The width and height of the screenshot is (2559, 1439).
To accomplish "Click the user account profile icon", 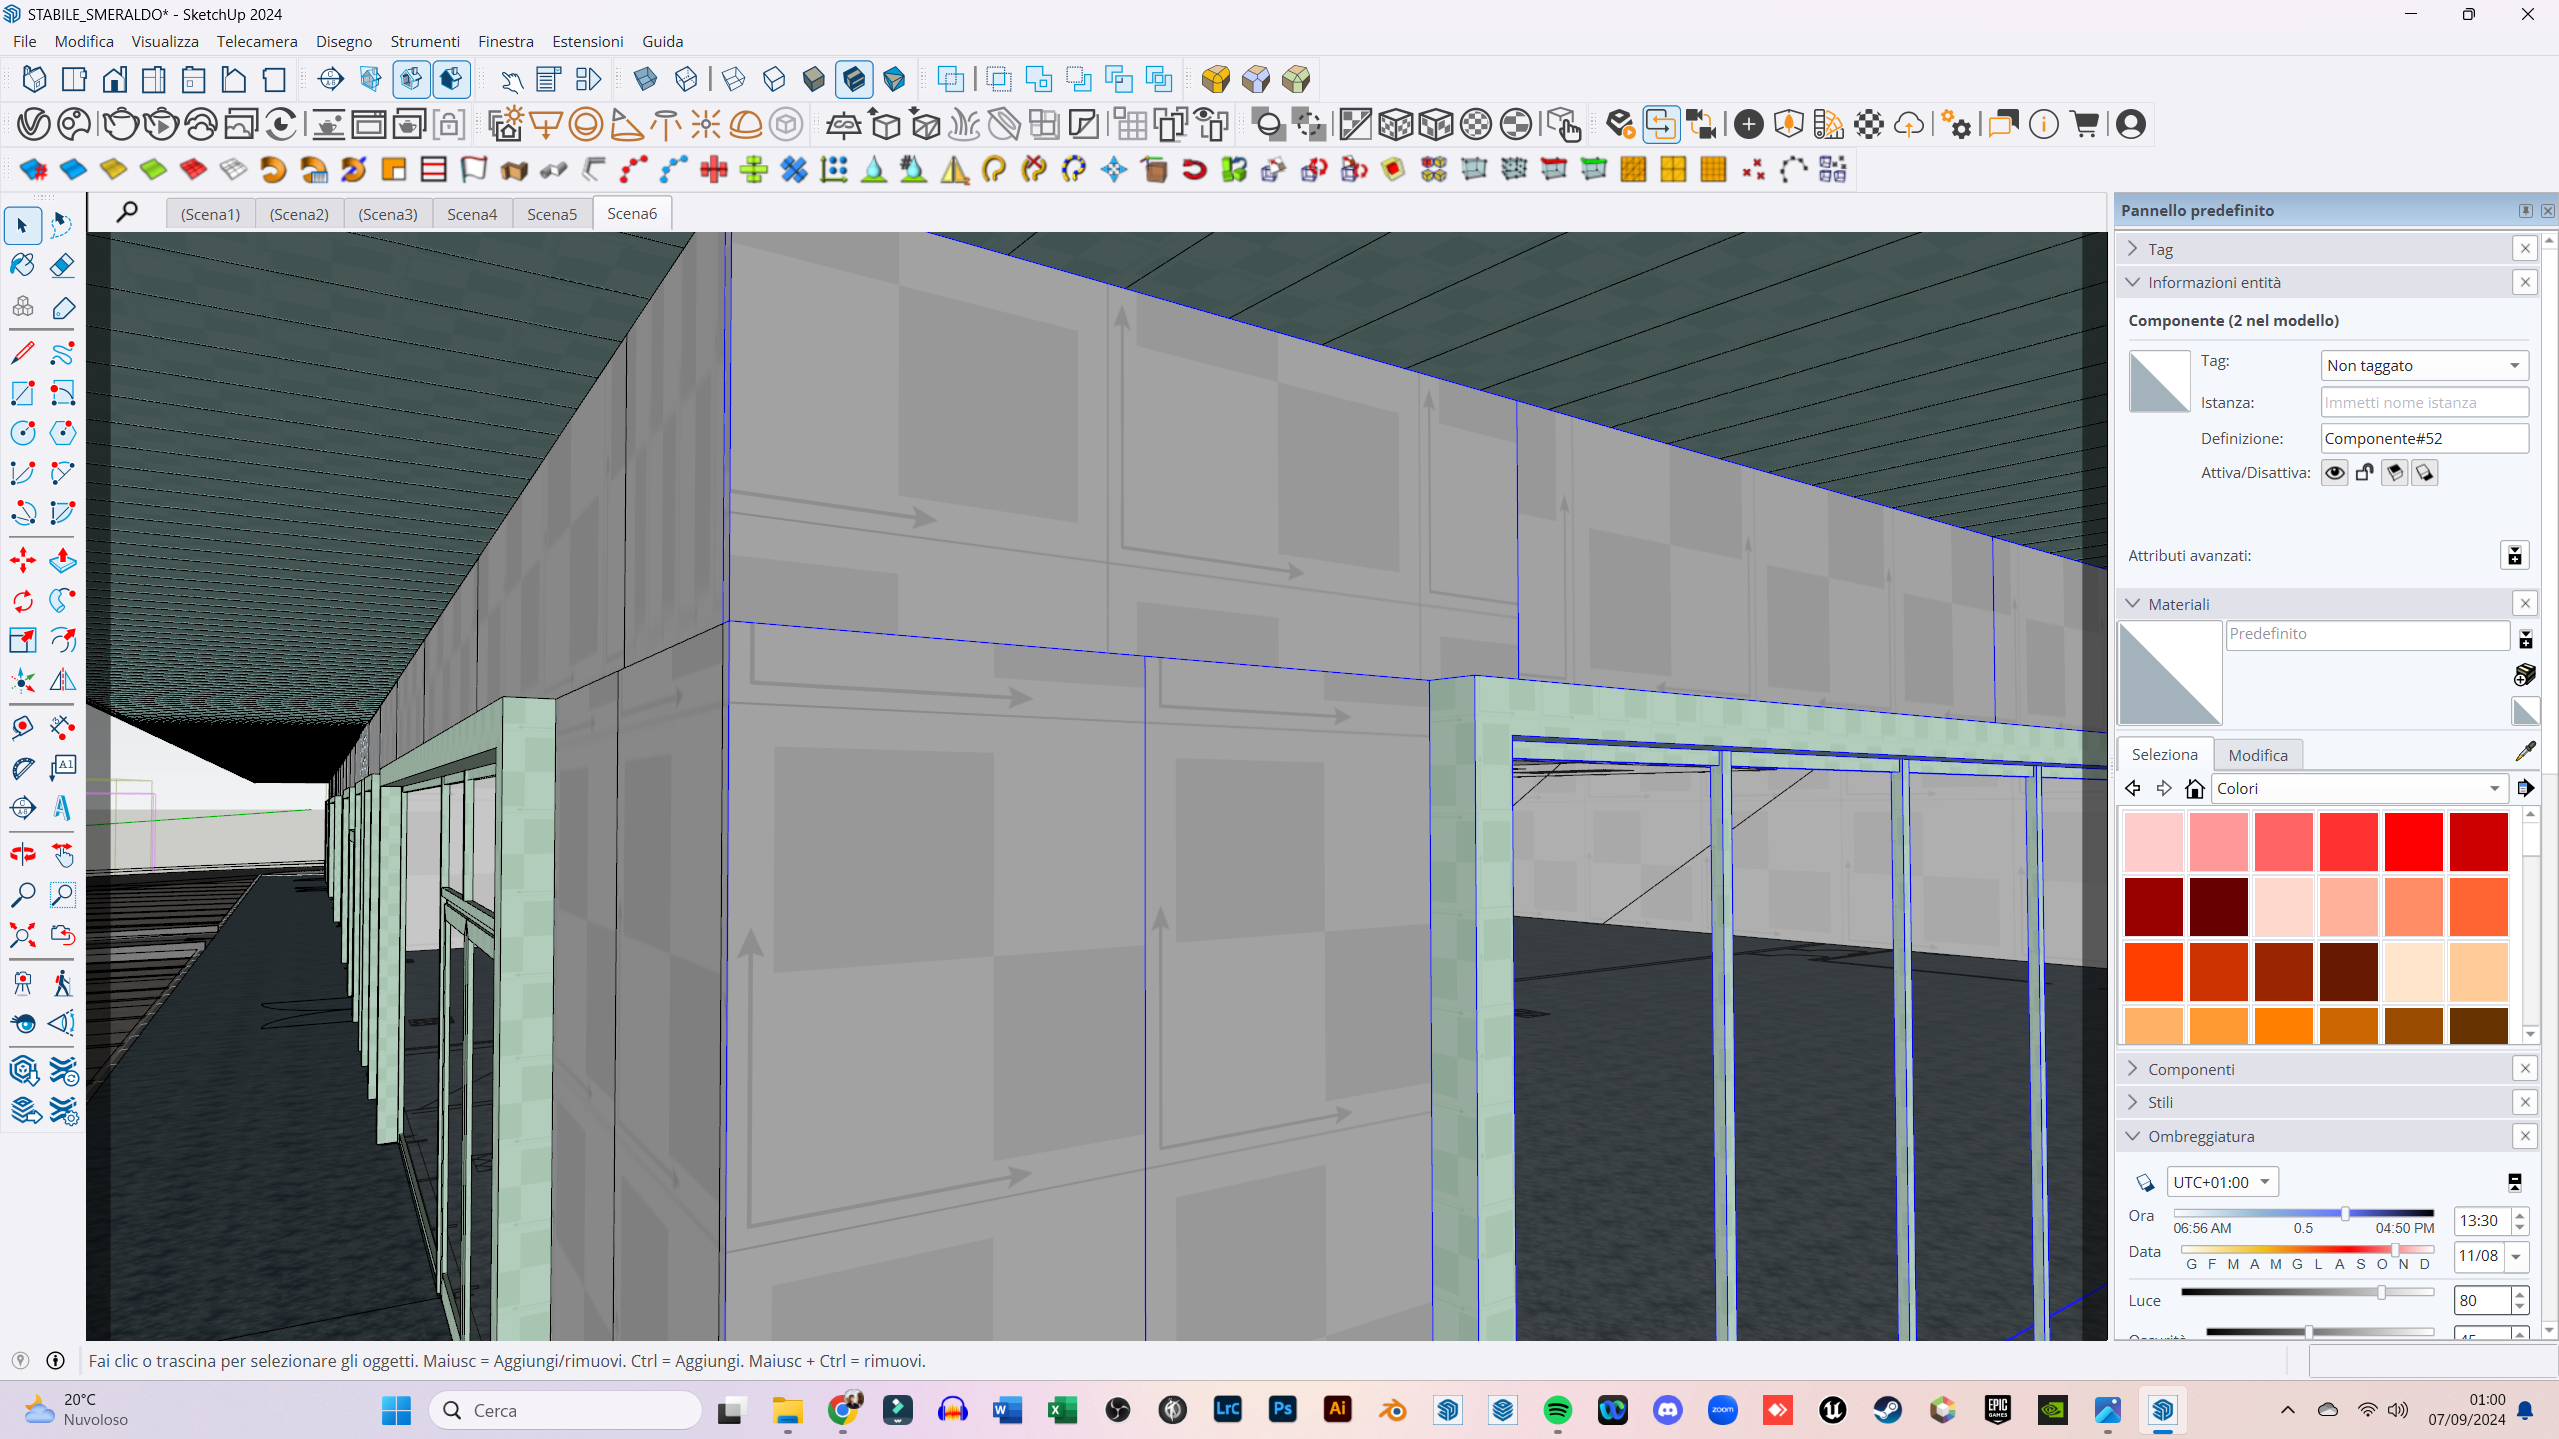I will tap(2131, 124).
